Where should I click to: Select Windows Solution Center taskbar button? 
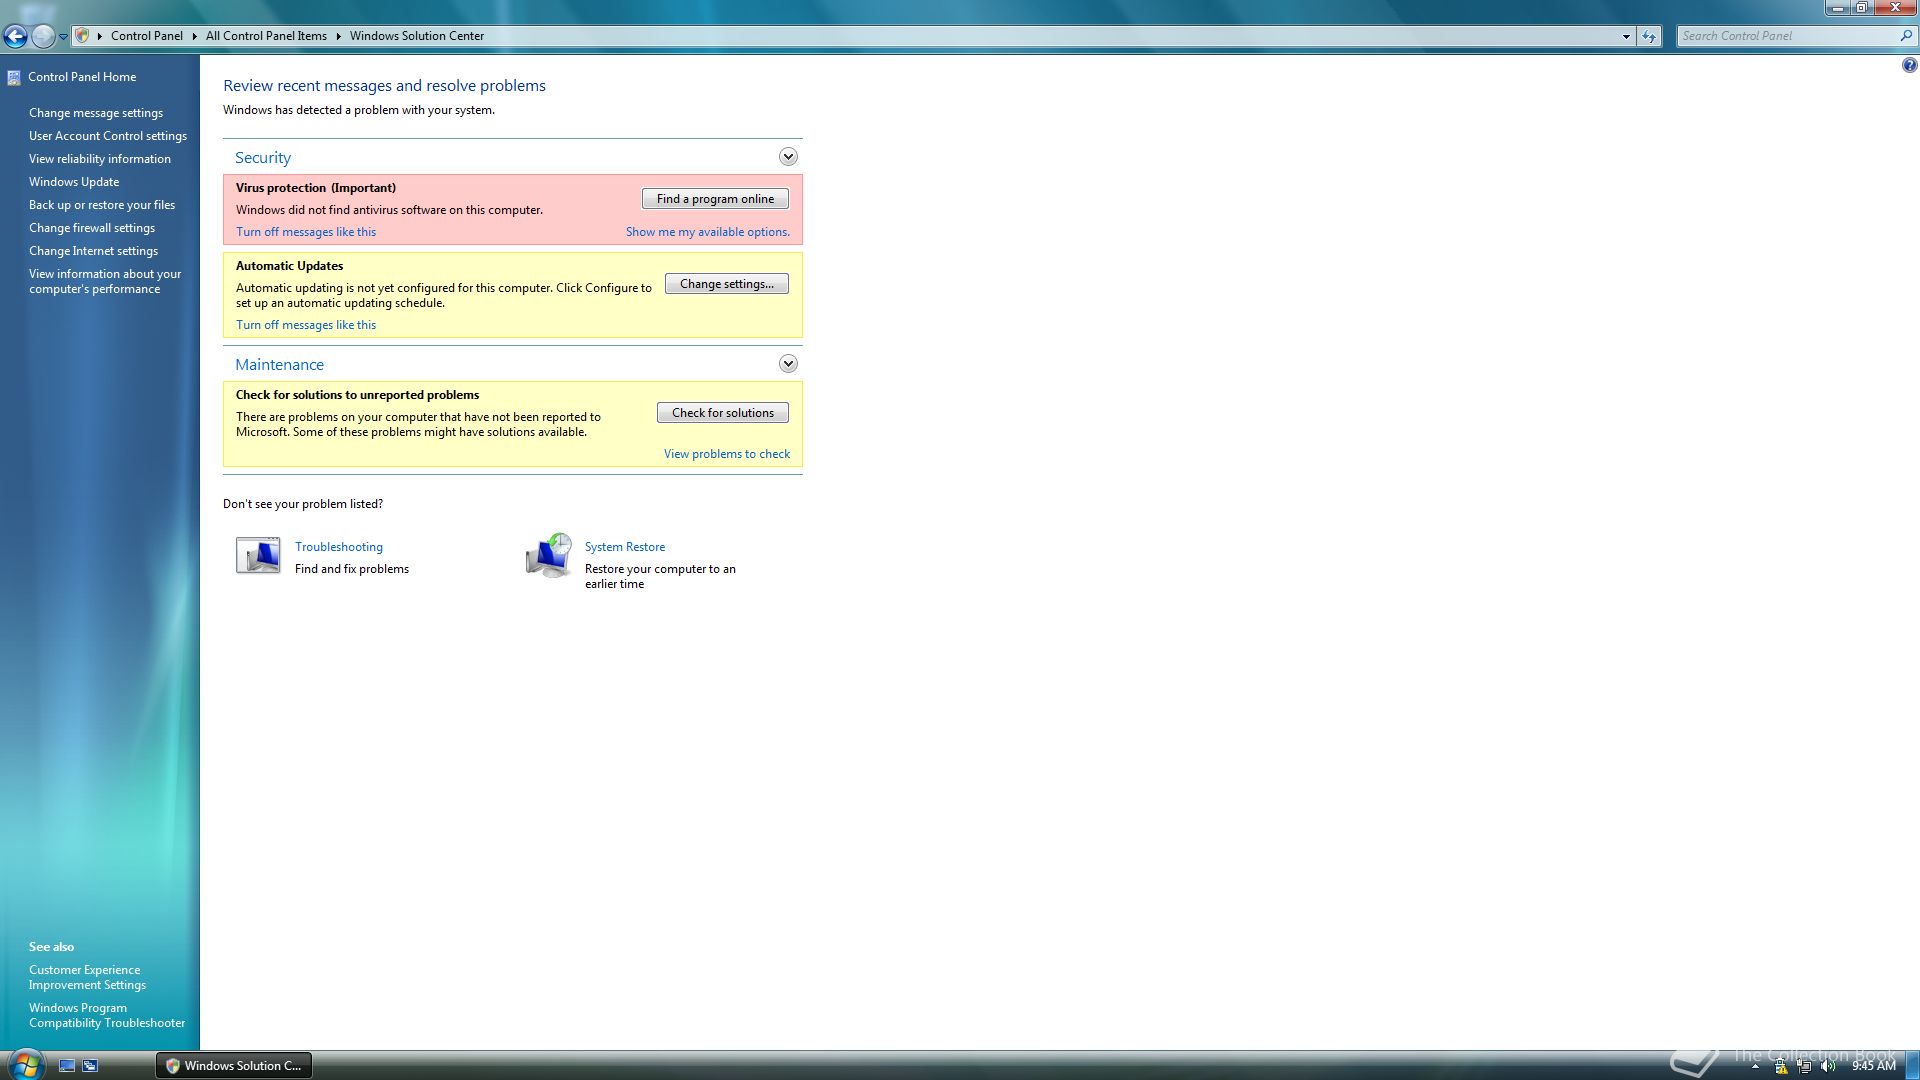[234, 1066]
